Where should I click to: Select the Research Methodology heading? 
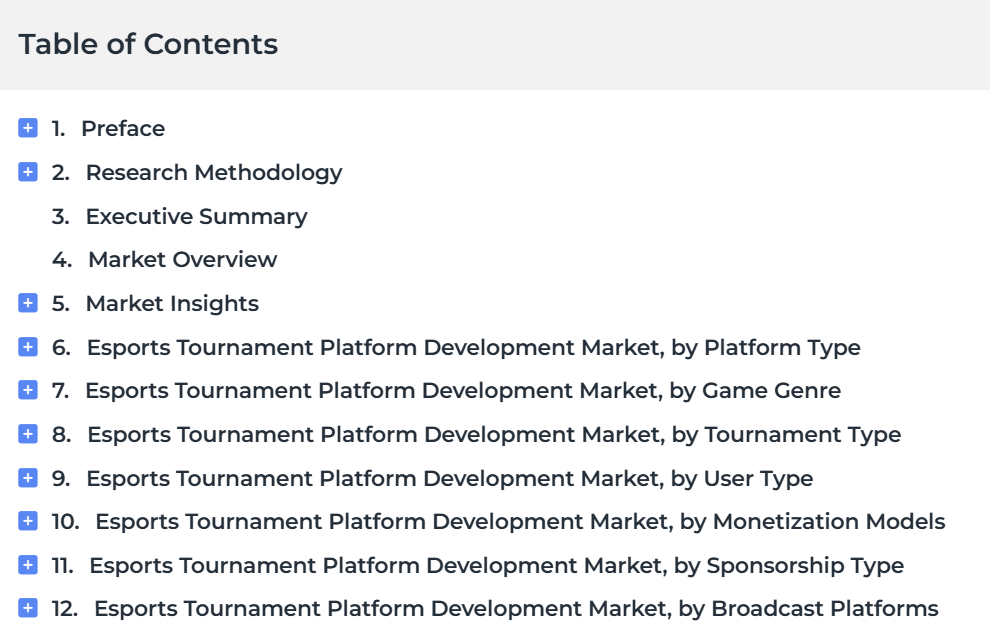point(214,172)
